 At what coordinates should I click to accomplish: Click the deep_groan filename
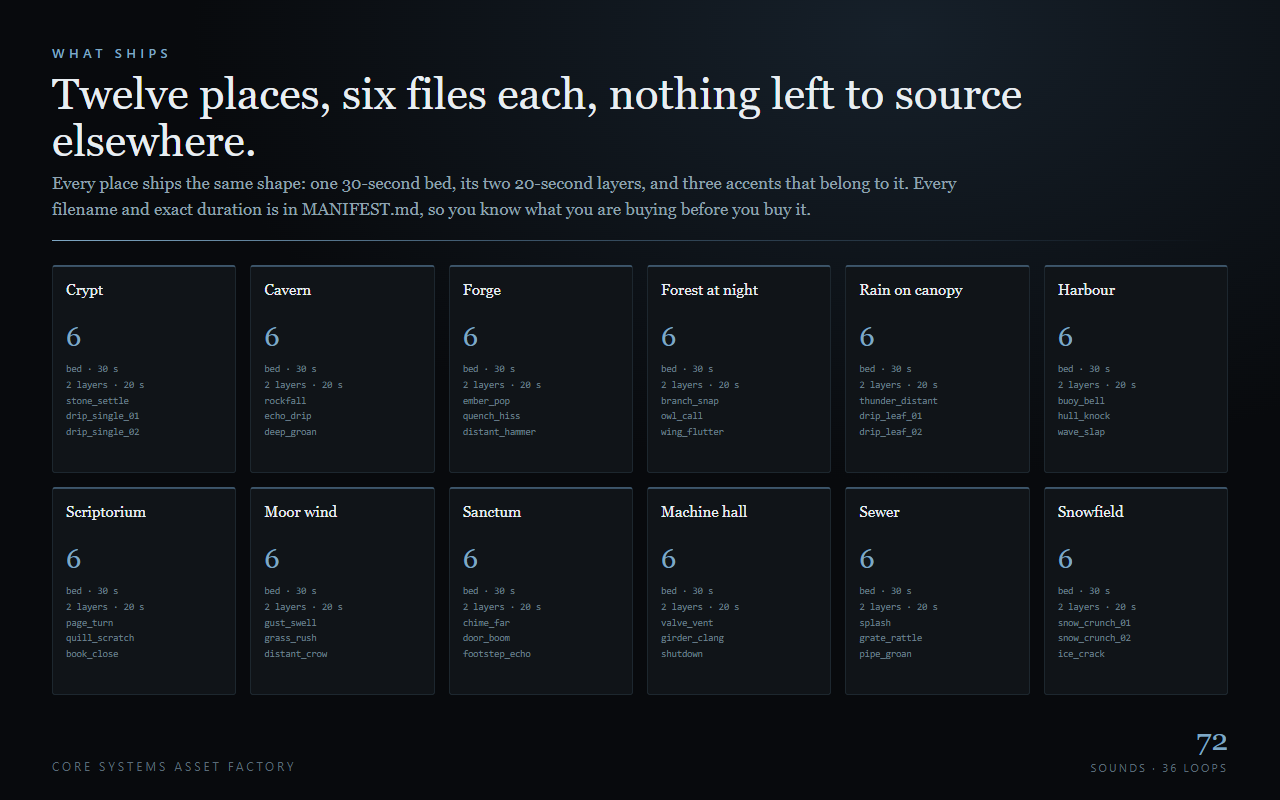(x=290, y=432)
